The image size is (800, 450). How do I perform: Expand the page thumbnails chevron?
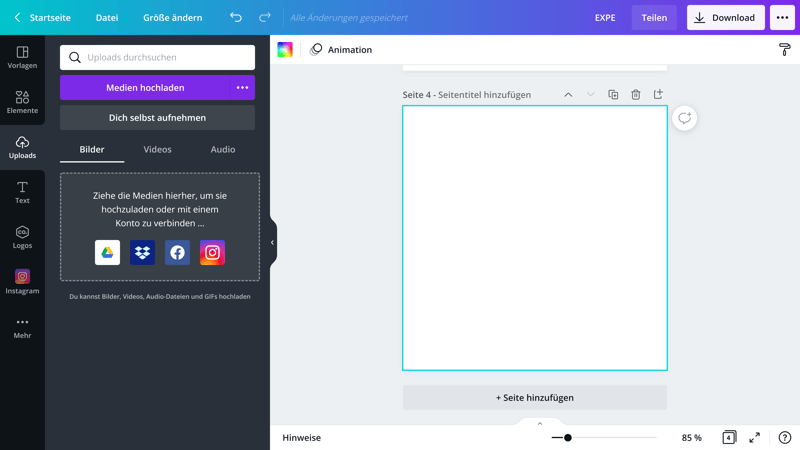pyautogui.click(x=540, y=423)
